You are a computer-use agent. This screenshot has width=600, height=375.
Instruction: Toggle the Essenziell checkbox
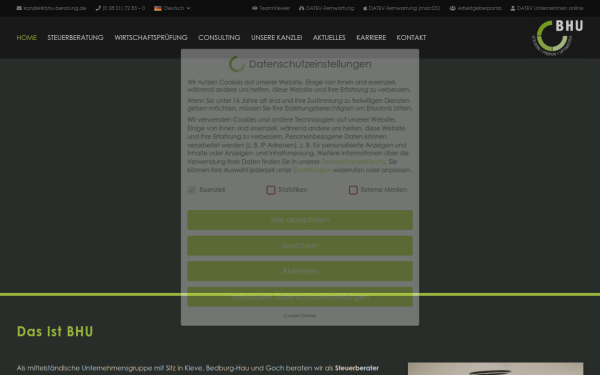[x=192, y=190]
